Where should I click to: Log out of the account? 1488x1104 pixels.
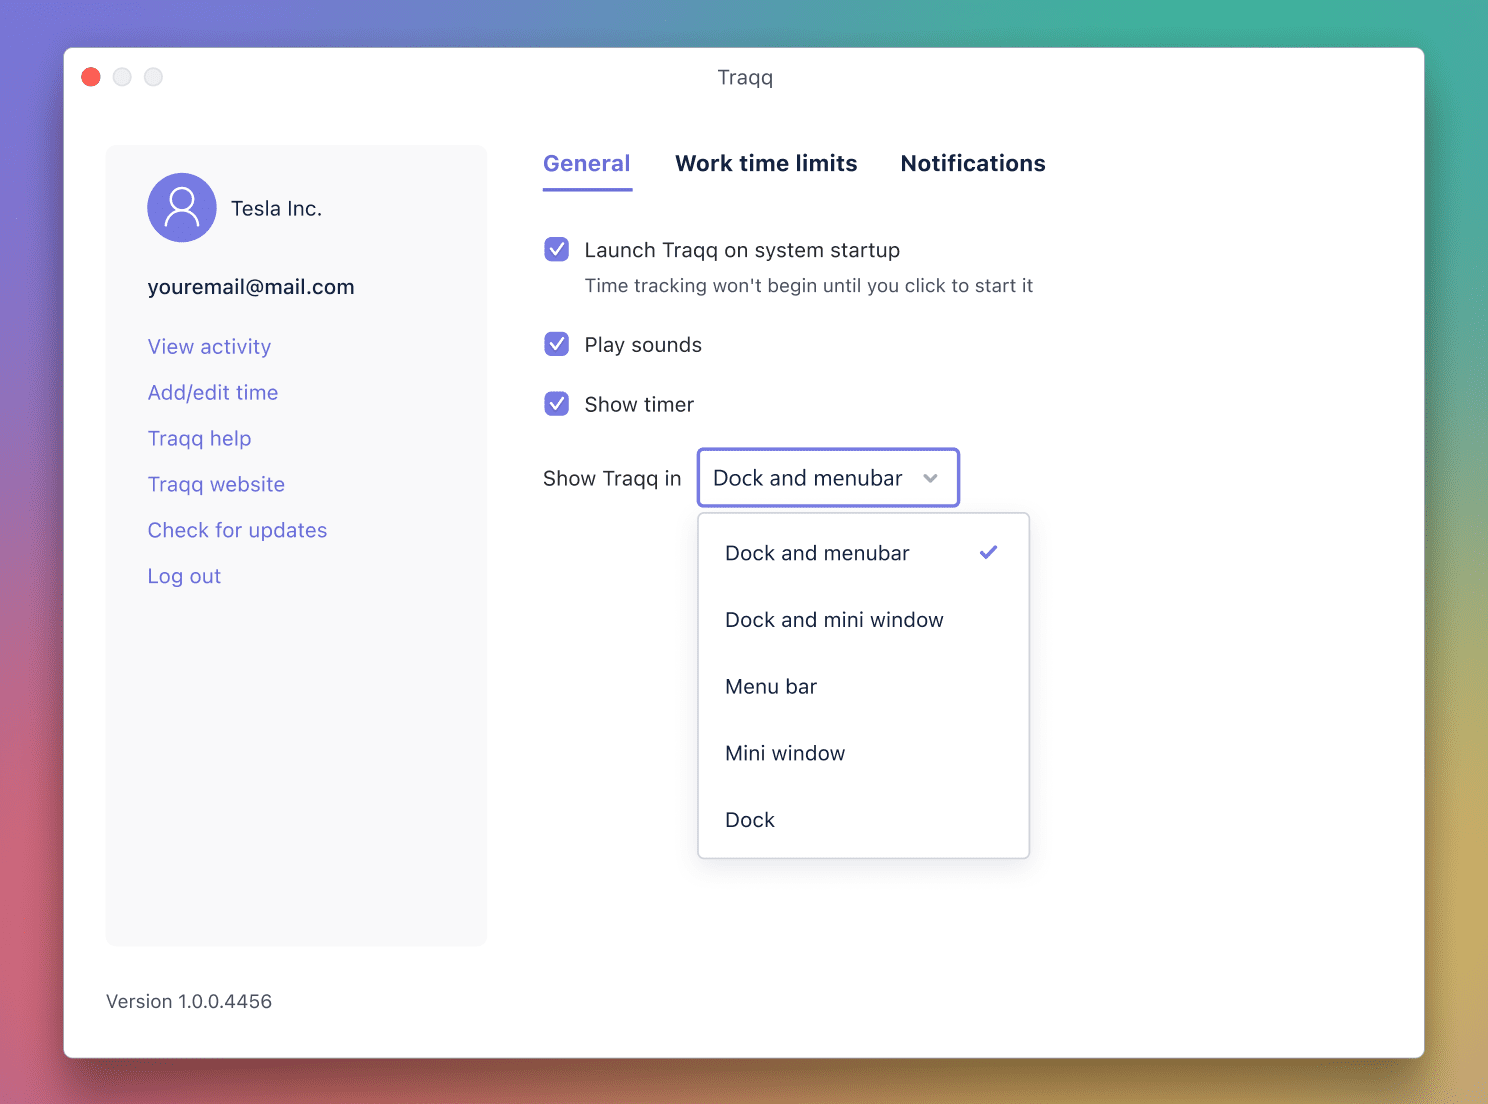[x=184, y=577]
